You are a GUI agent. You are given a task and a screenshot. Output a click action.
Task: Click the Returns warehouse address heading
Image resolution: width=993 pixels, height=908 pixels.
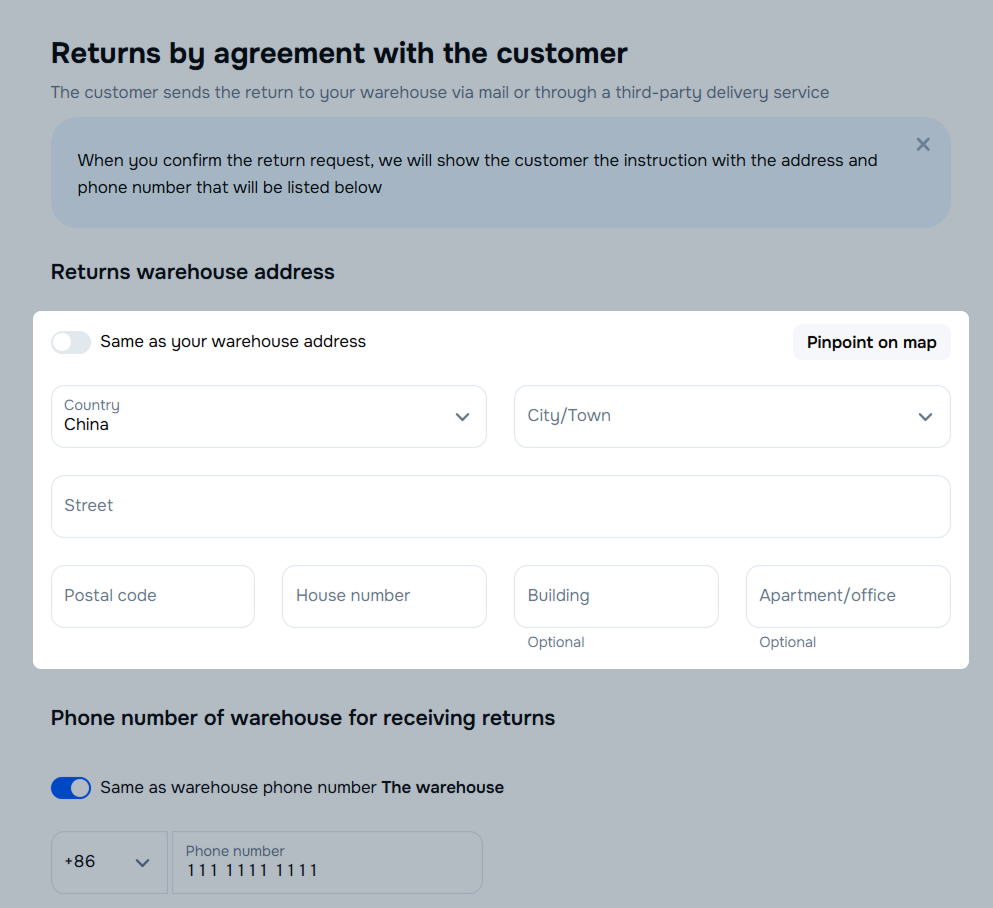click(193, 272)
